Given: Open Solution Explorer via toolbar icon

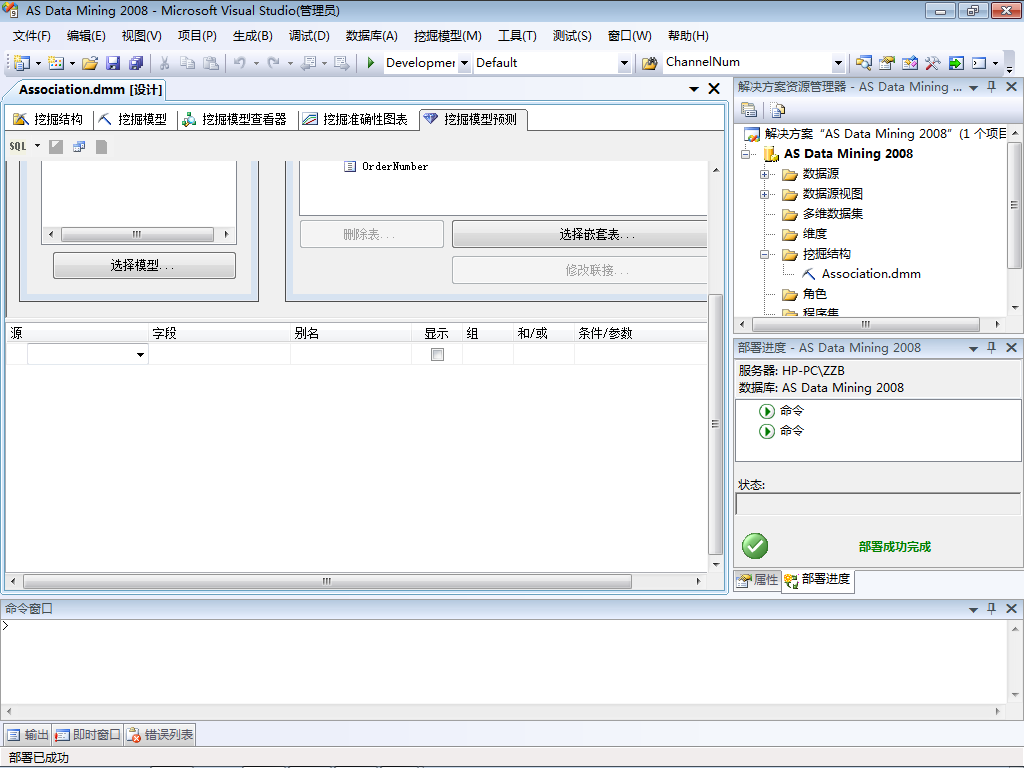Looking at the screenshot, I should coord(863,63).
